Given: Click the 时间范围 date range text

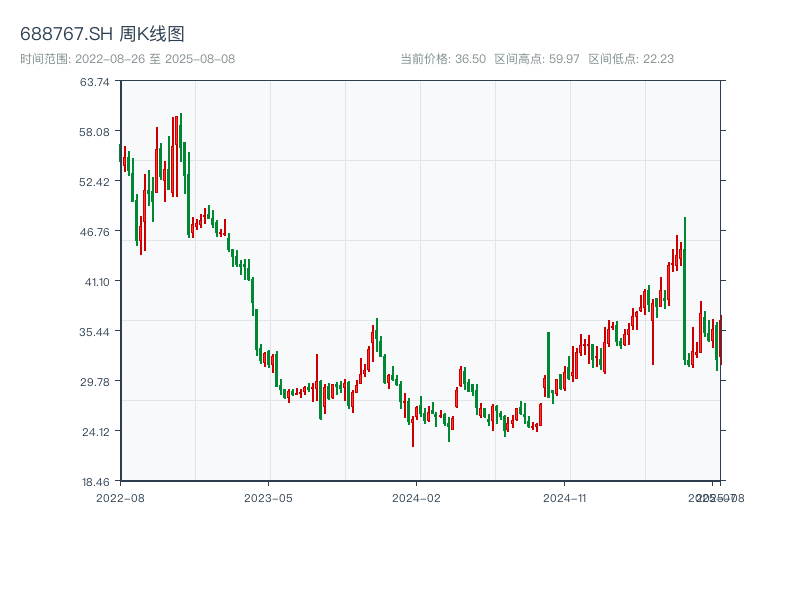Looking at the screenshot, I should pyautogui.click(x=127, y=59).
